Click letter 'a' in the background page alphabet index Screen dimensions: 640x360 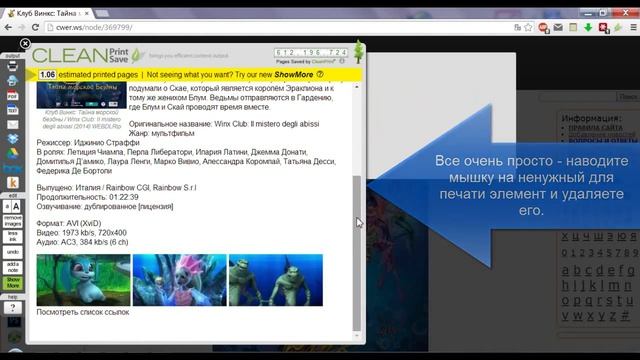565,271
